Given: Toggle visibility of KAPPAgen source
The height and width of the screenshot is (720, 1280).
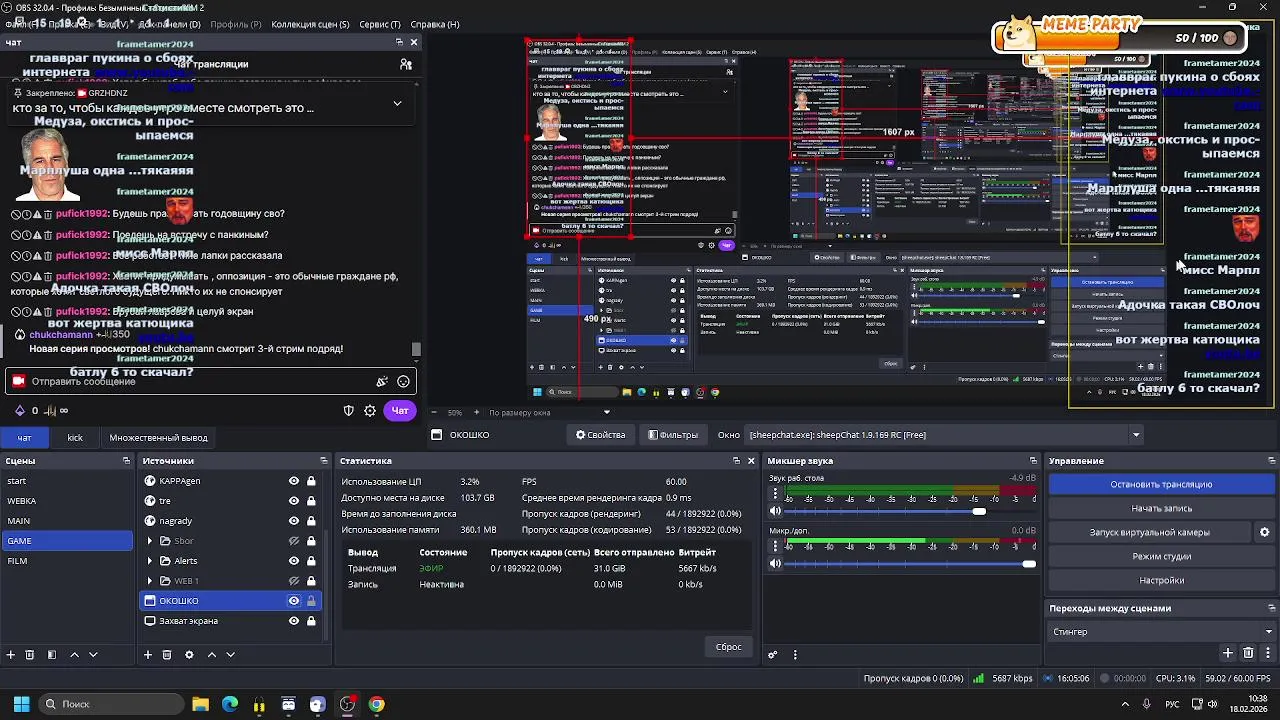Looking at the screenshot, I should pos(294,481).
